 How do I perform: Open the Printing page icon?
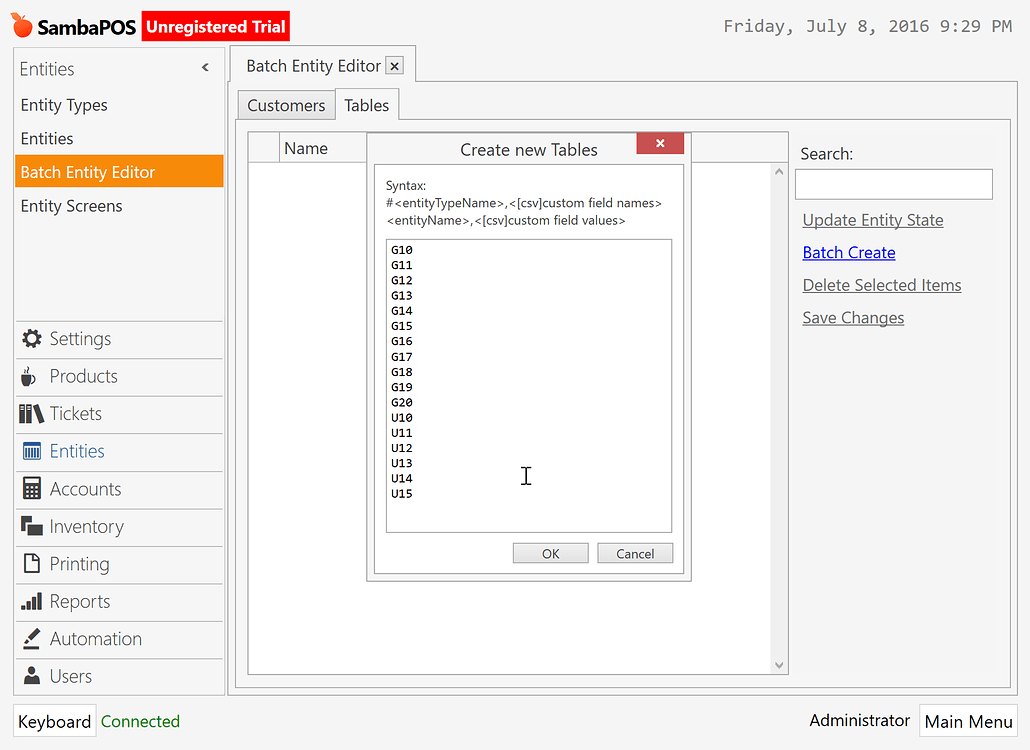pyautogui.click(x=30, y=564)
